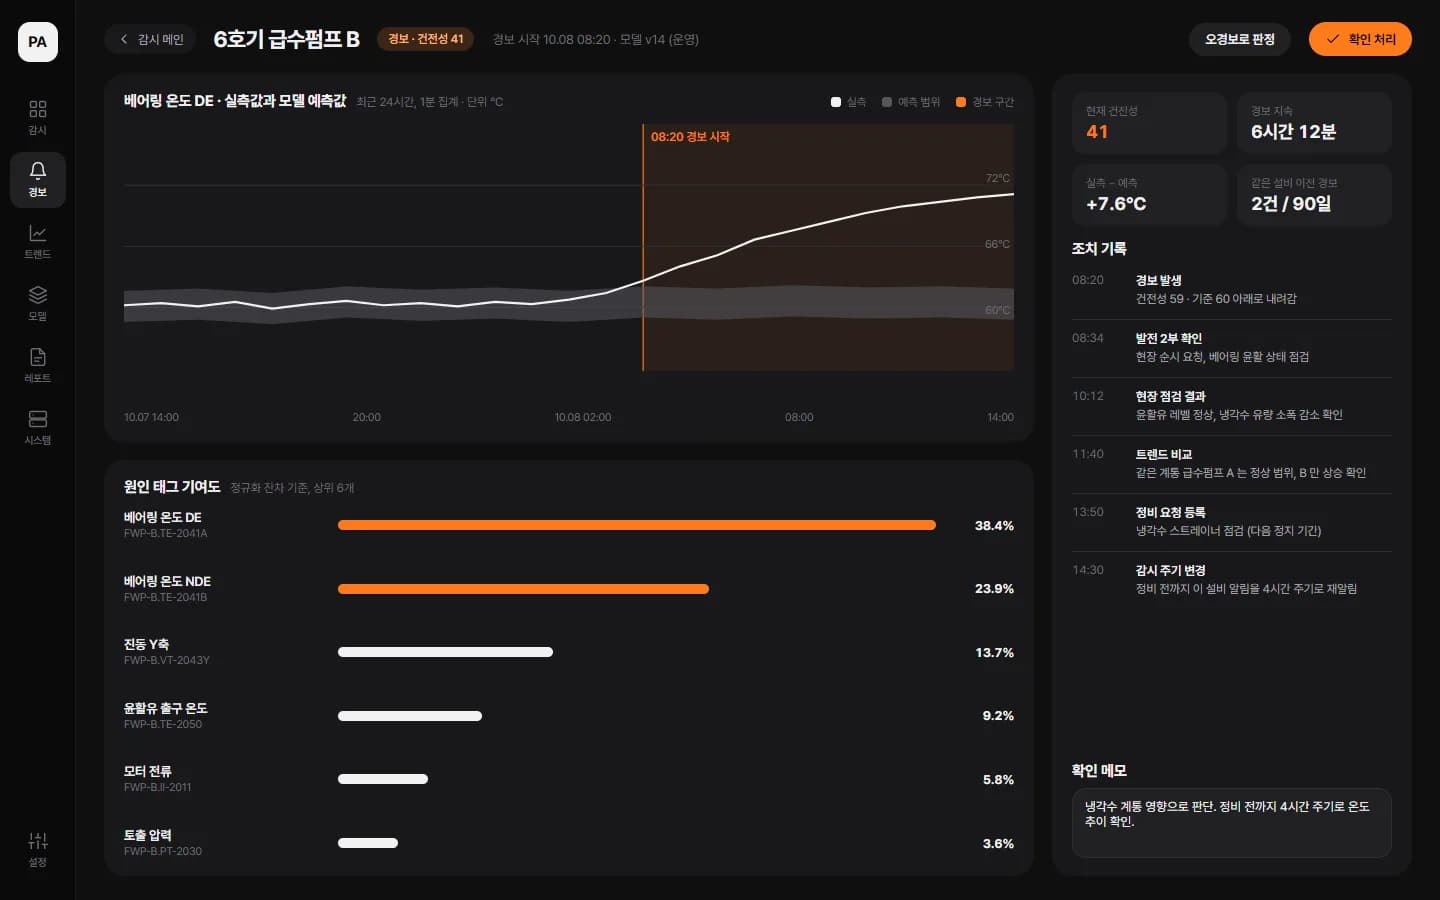The height and width of the screenshot is (900, 1440).
Task: Open the 모델 layers icon
Action: click(x=37, y=303)
